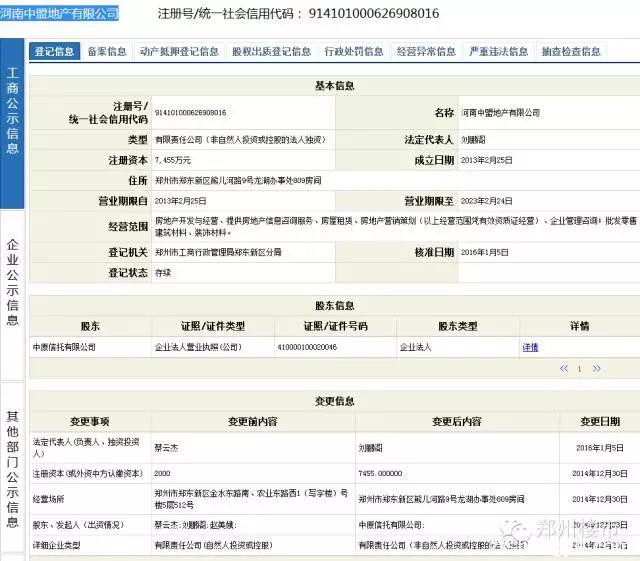The height and width of the screenshot is (561, 640).
Task: Open the 抽查检查信息 tab
Action: (x=571, y=51)
